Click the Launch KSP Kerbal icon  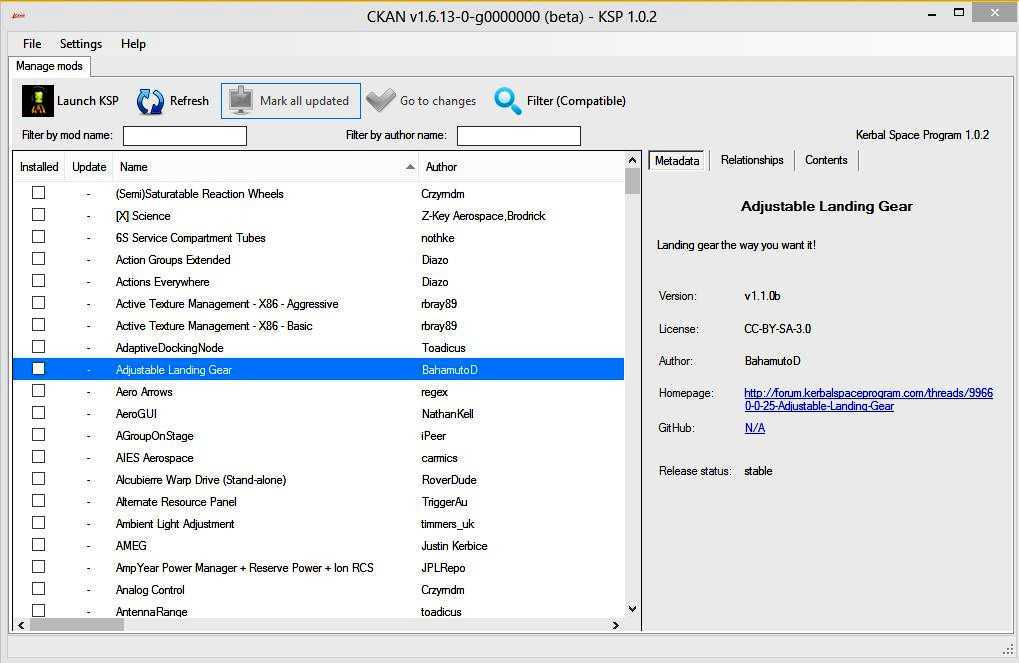38,101
